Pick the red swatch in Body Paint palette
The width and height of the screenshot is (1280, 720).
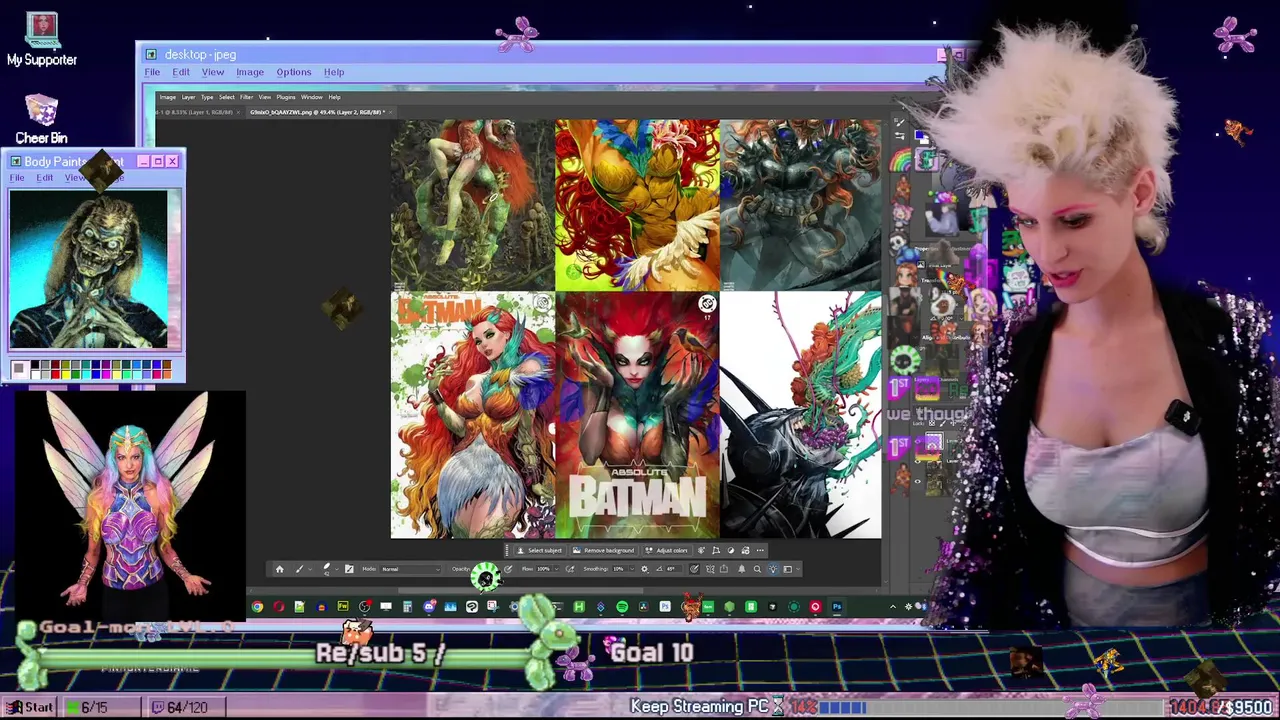click(x=55, y=375)
